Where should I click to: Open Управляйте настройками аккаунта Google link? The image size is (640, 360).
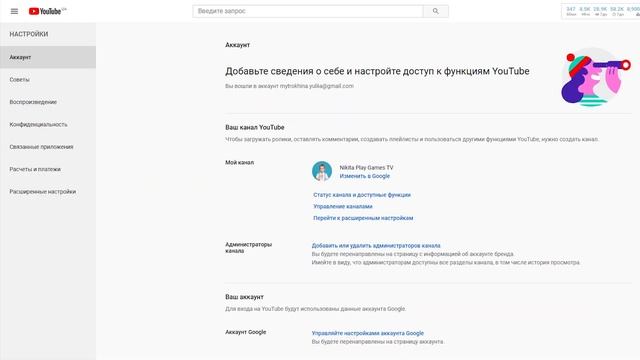point(367,333)
